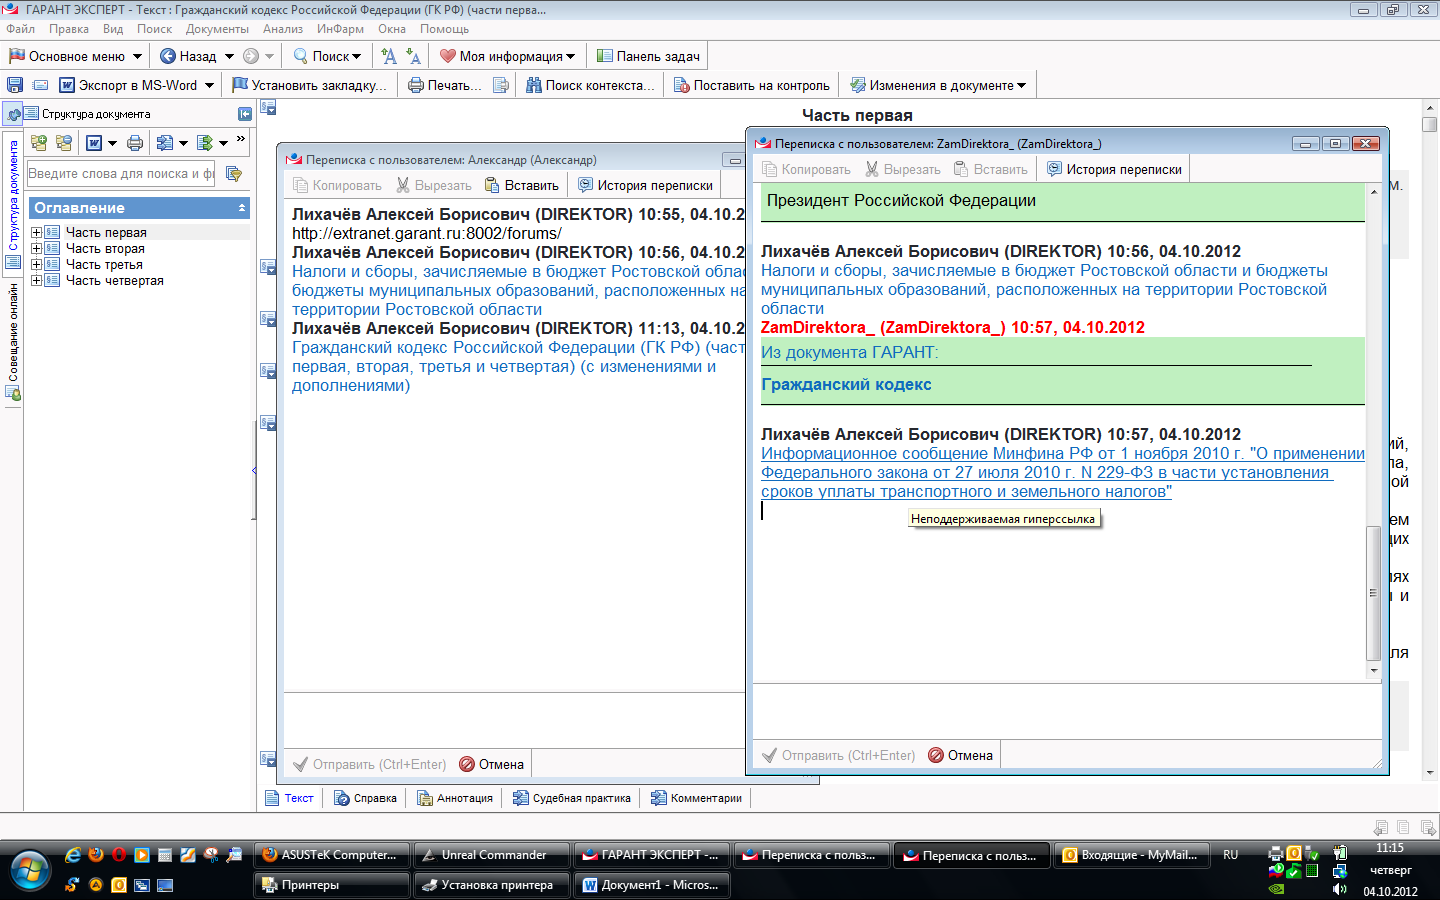Click the volume speaker tray icon
This screenshot has height=900, width=1440.
(x=1339, y=890)
